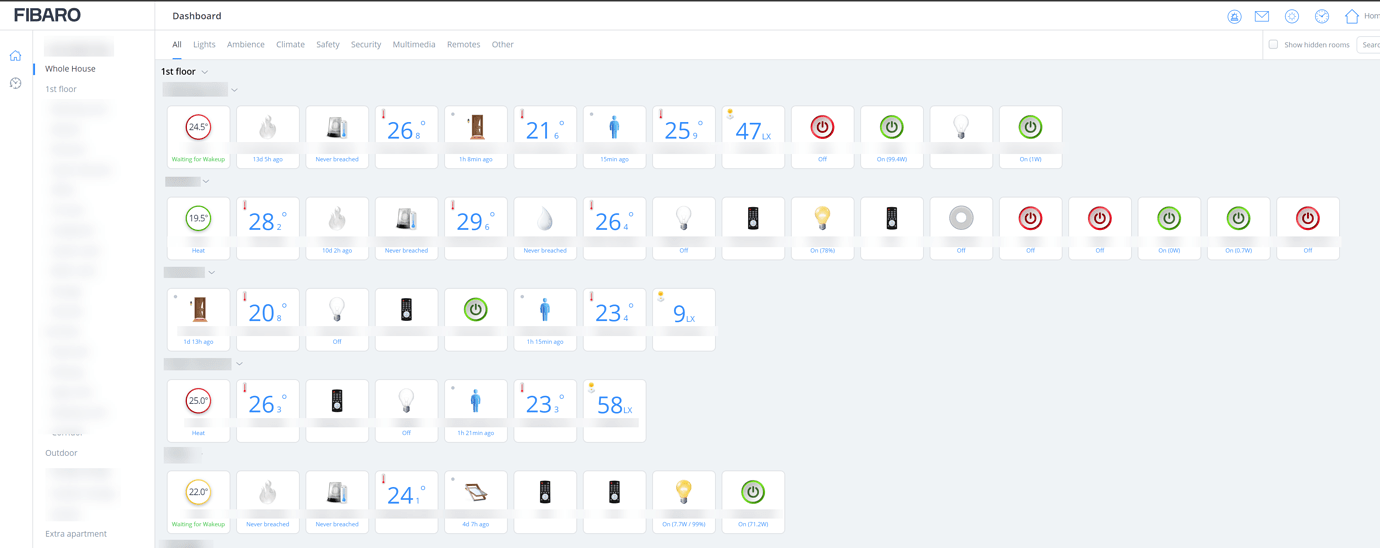The height and width of the screenshot is (548, 1380).
Task: Collapse the 1st floor section chevron
Action: pos(205,72)
